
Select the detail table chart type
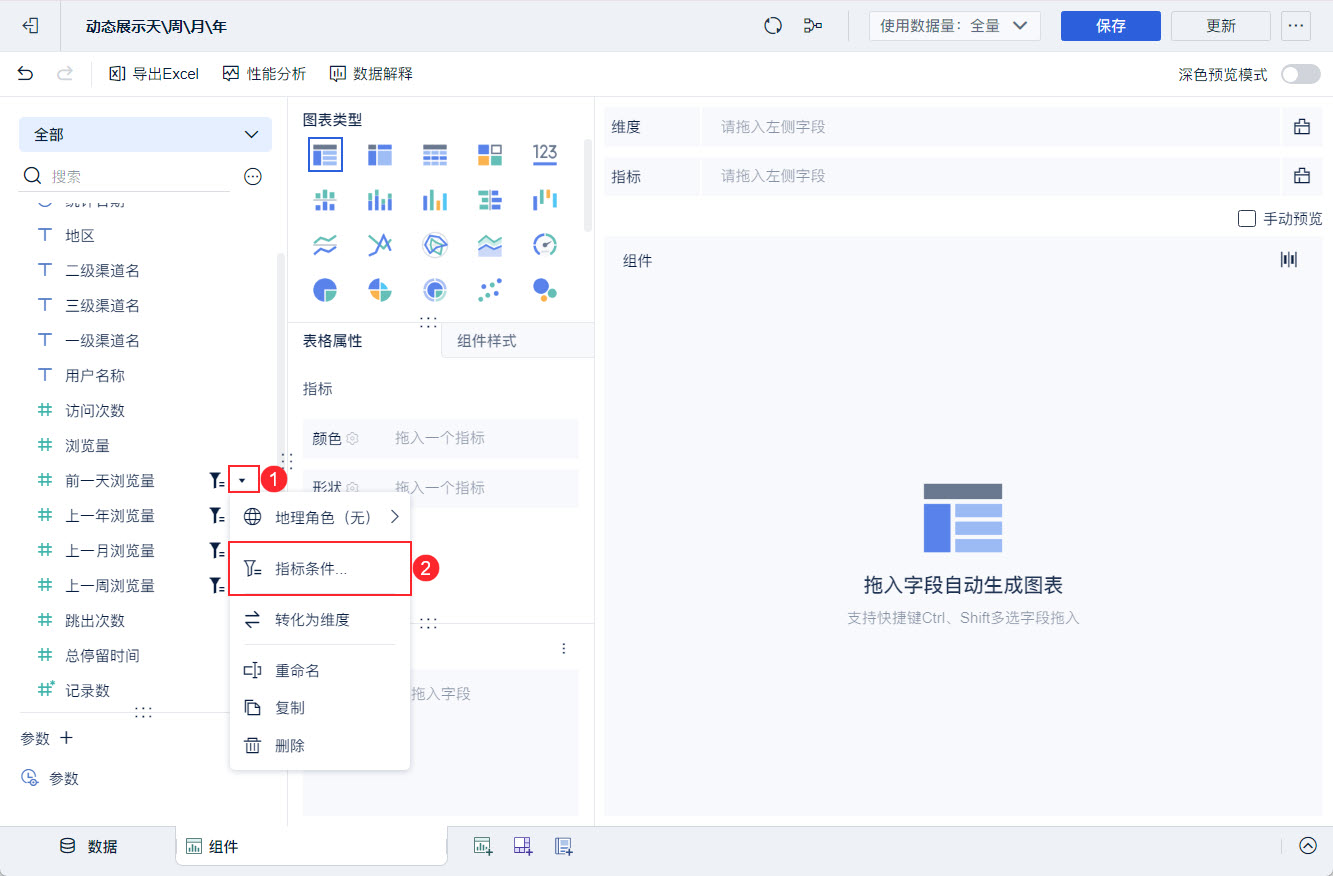[435, 154]
